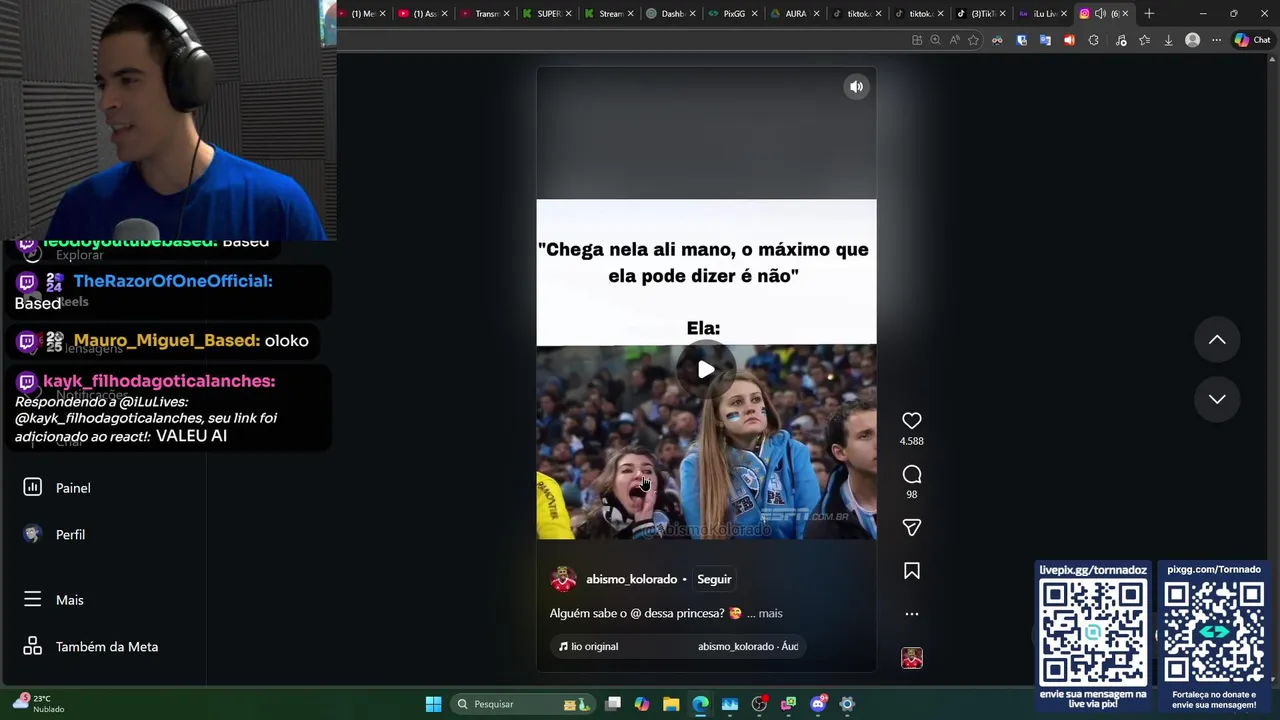
Task: Open Também da Meta
Action: click(x=107, y=647)
